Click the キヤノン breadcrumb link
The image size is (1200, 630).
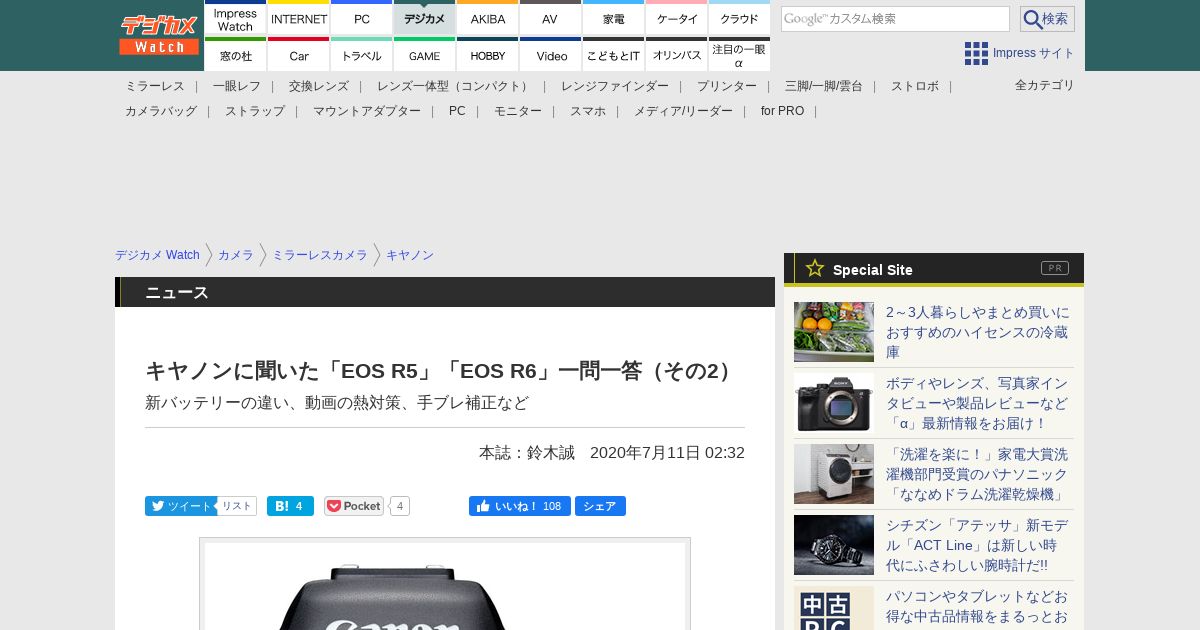[410, 255]
